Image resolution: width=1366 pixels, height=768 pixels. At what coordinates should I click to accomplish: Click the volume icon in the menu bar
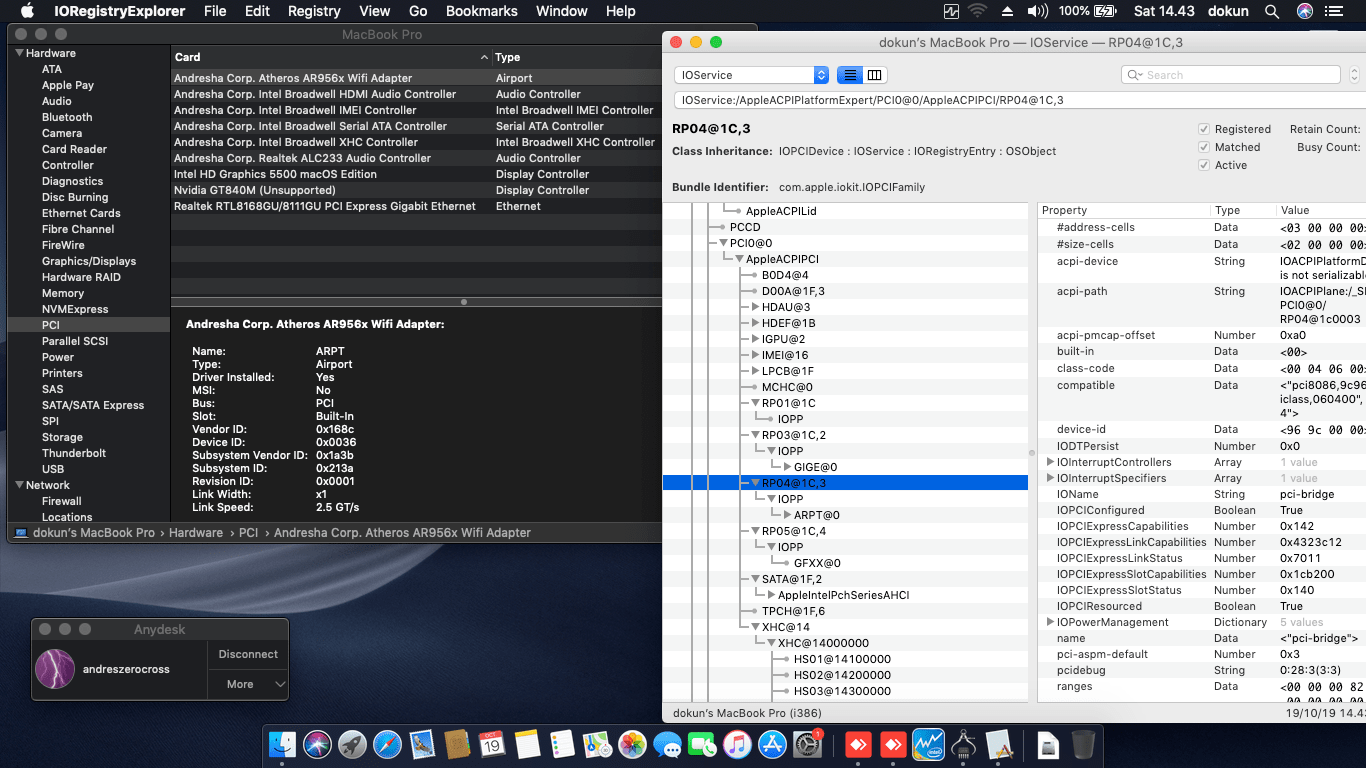click(1037, 11)
